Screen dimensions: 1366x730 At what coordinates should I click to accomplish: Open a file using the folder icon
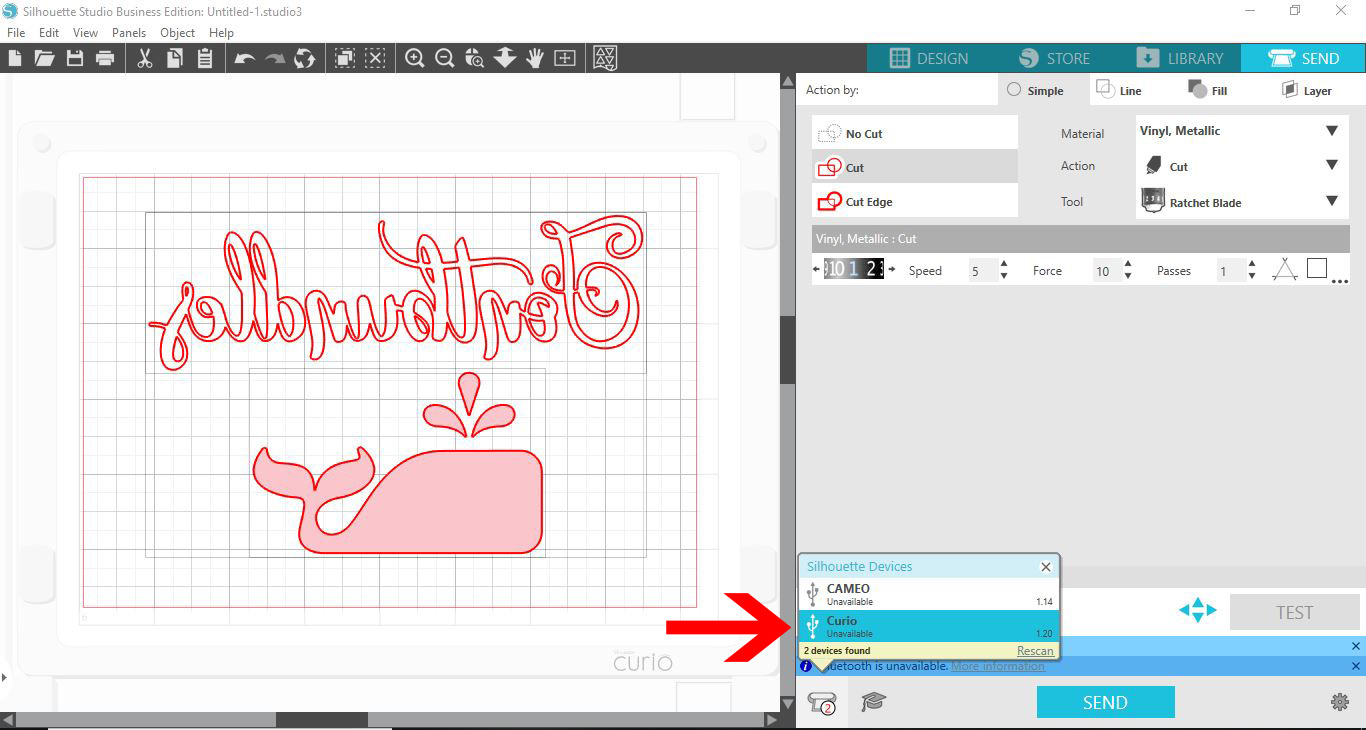pos(44,58)
